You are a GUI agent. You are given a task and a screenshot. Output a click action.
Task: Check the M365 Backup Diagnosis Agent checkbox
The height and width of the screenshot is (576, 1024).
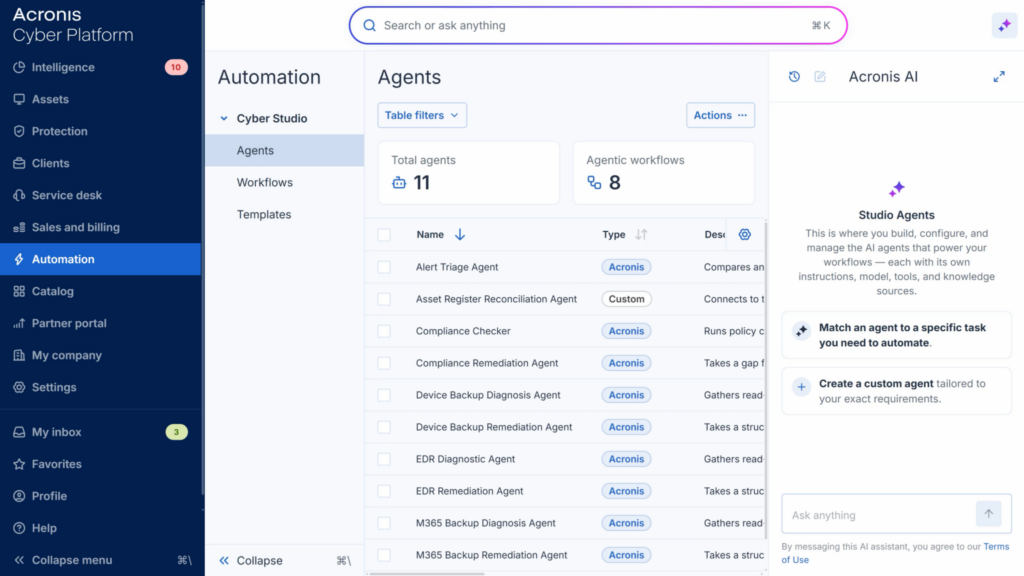coord(384,523)
